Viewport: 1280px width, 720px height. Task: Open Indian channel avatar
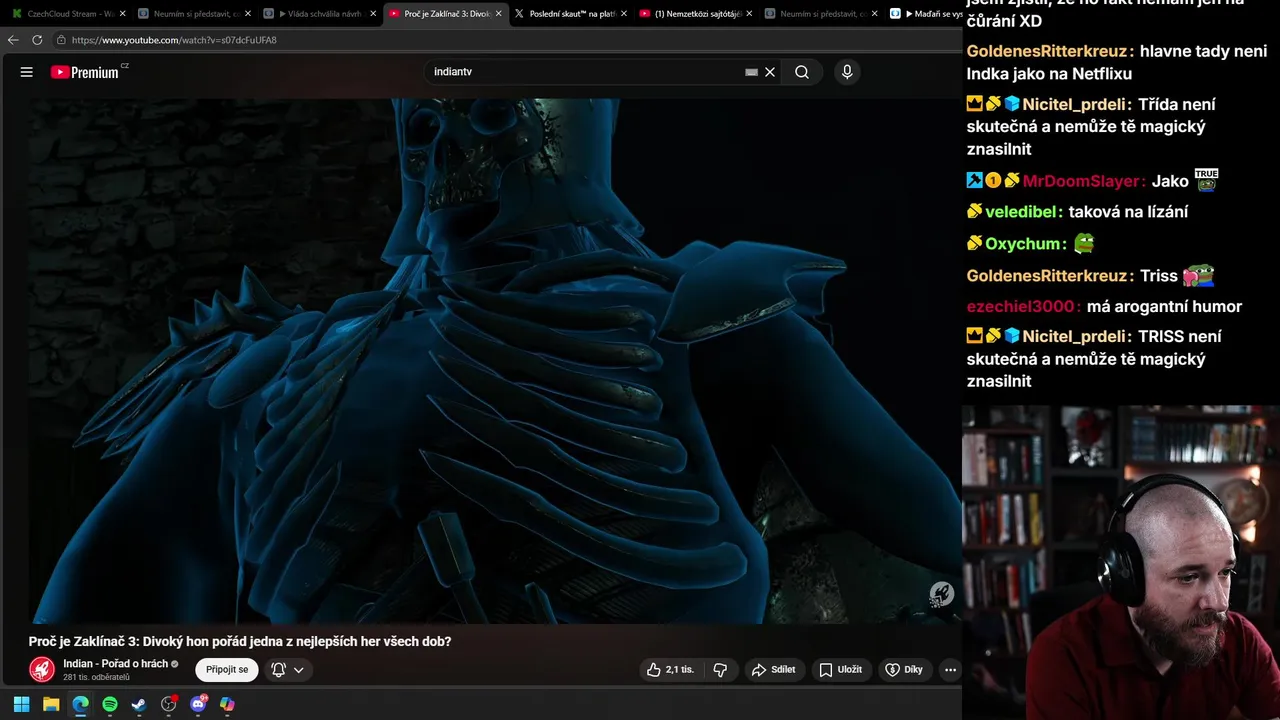[x=42, y=670]
